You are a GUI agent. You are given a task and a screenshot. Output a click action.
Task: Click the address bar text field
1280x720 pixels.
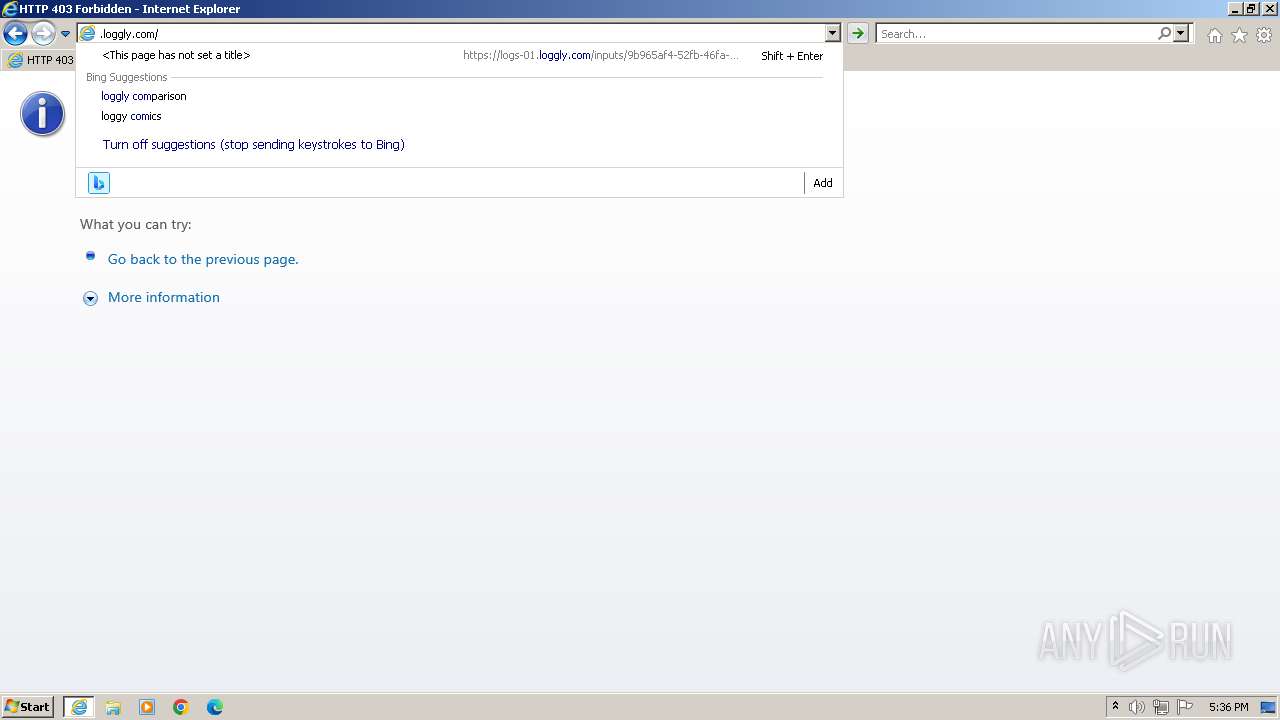click(x=461, y=34)
